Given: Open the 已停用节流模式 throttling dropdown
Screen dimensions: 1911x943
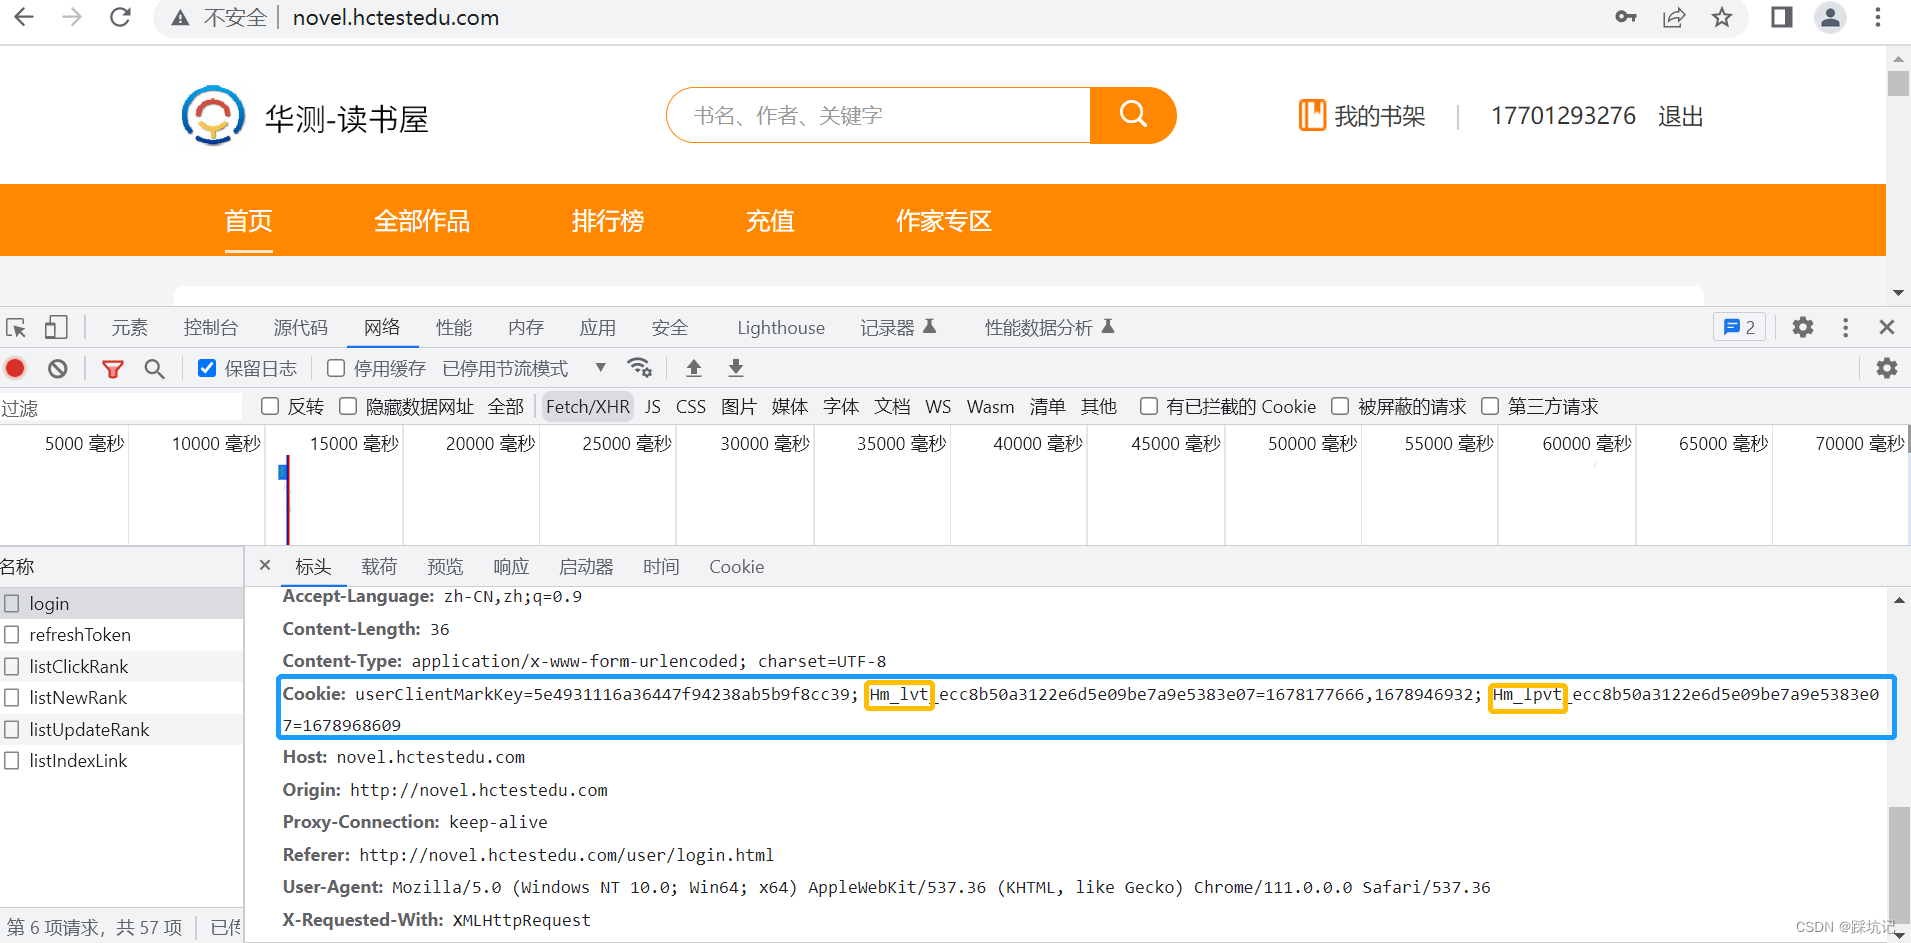Looking at the screenshot, I should 600,367.
